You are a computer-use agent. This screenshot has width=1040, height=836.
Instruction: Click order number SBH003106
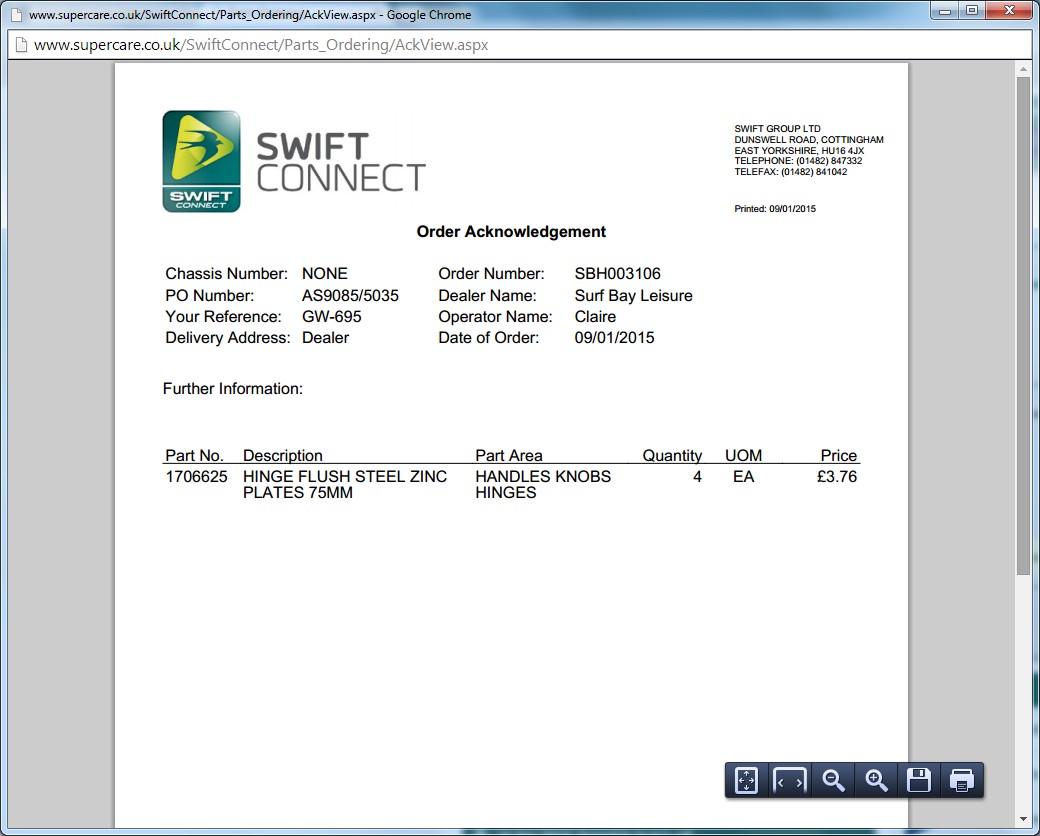click(x=618, y=273)
